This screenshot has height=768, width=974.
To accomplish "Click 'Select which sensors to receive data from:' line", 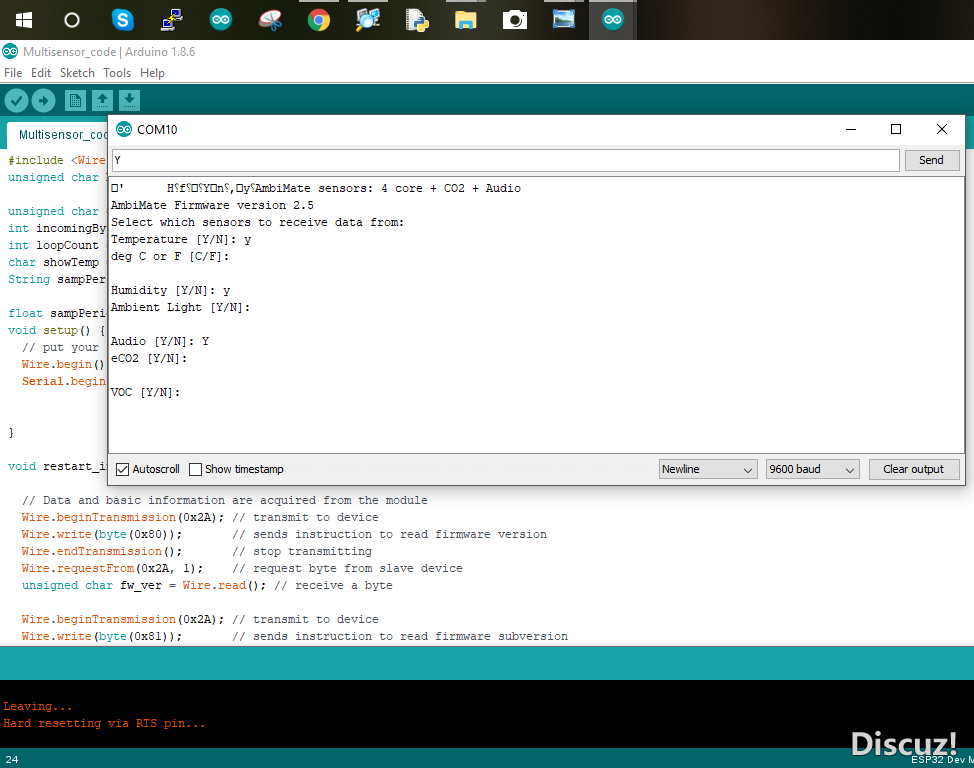I will click(x=258, y=222).
